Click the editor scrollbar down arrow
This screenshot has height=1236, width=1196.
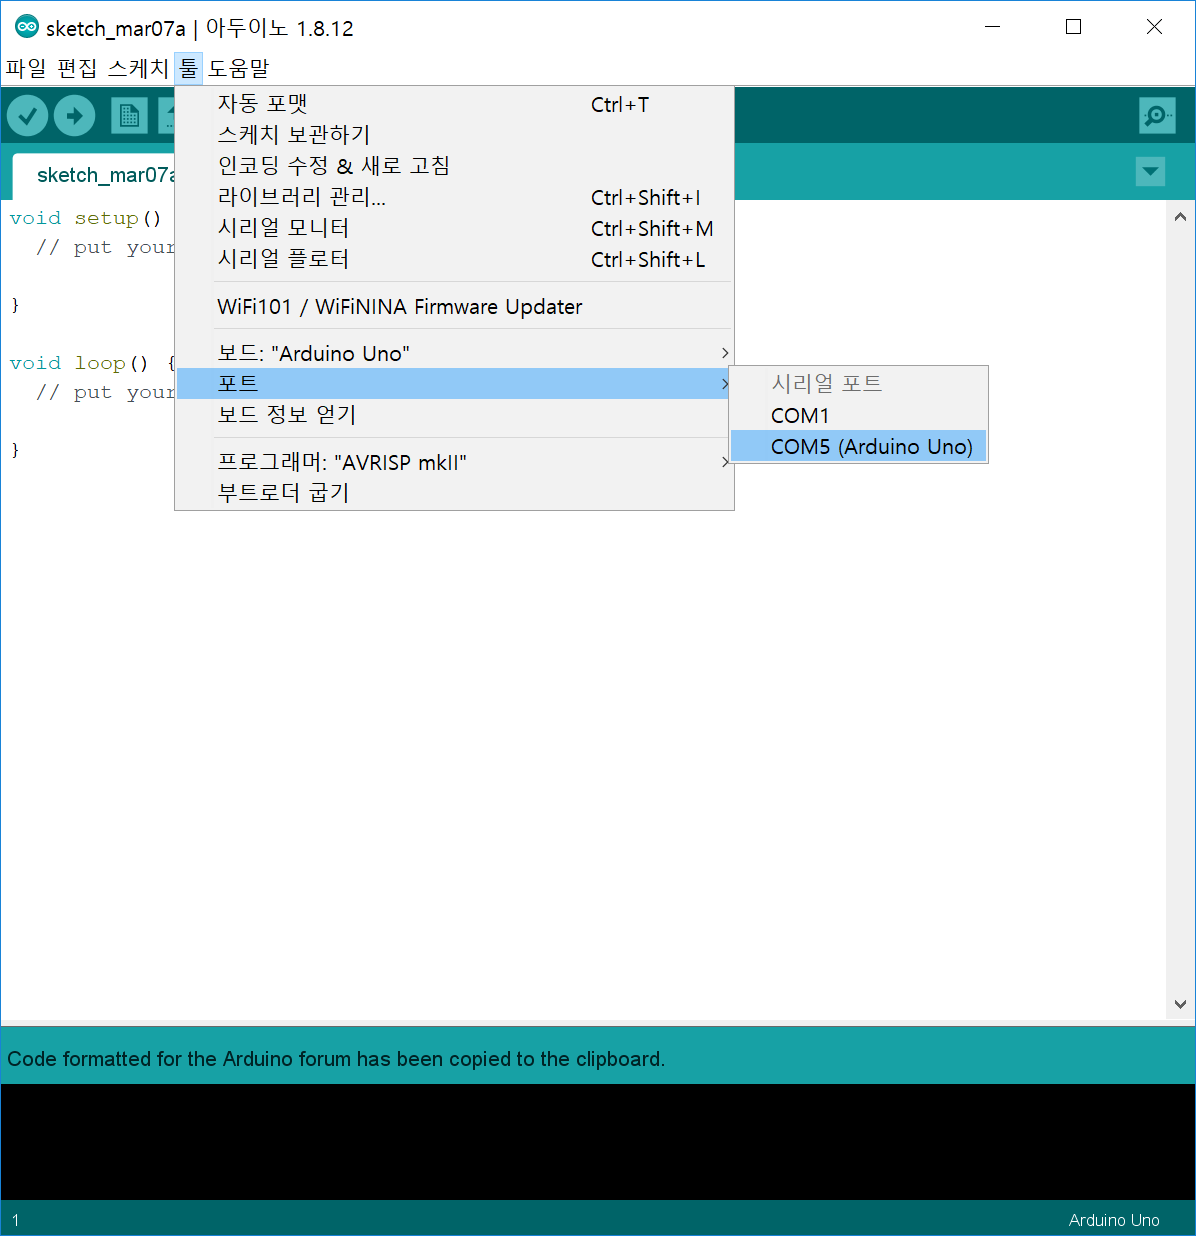[x=1180, y=1004]
